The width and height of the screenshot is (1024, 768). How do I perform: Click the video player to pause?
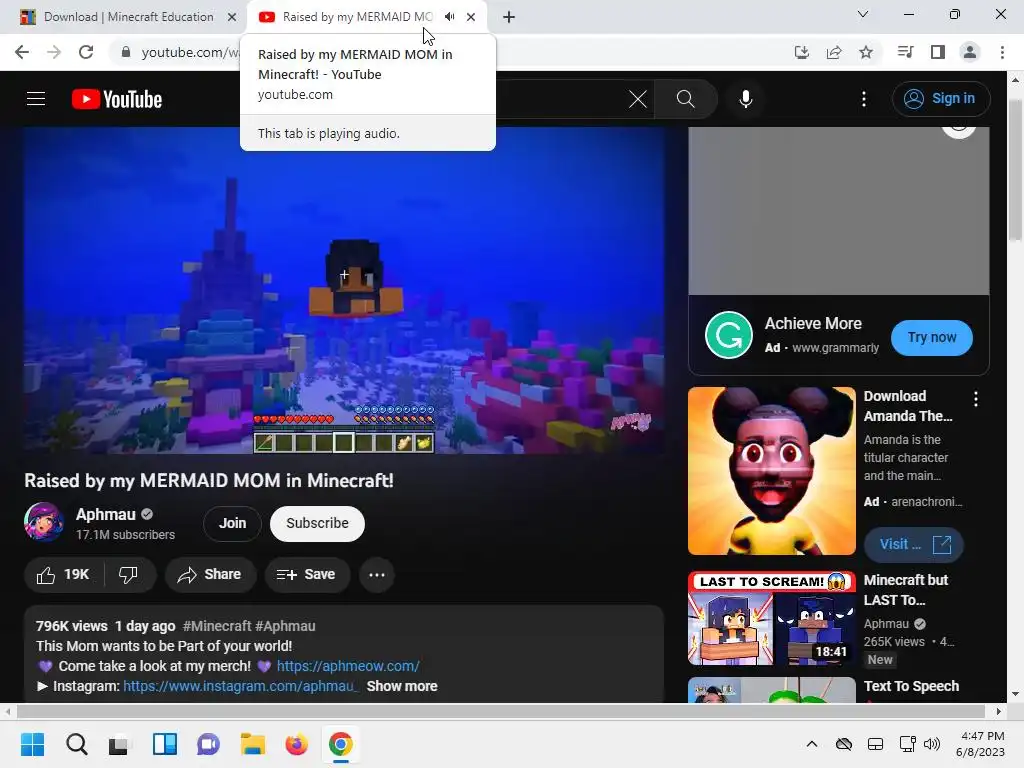pos(344,291)
